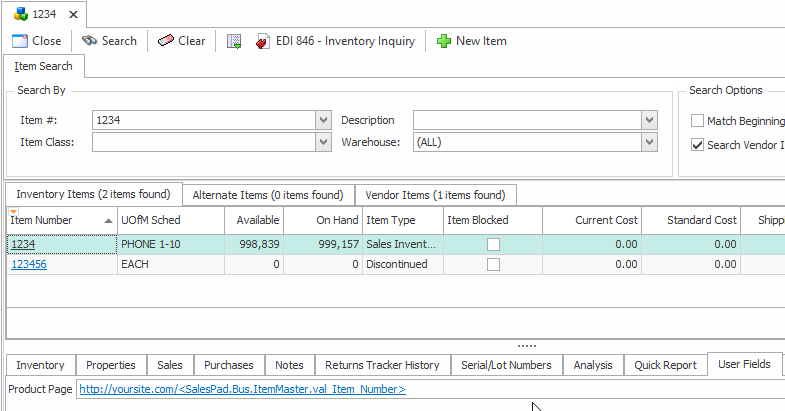Follow the Product Page yoursite.com link
This screenshot has height=411, width=785.
pos(242,390)
